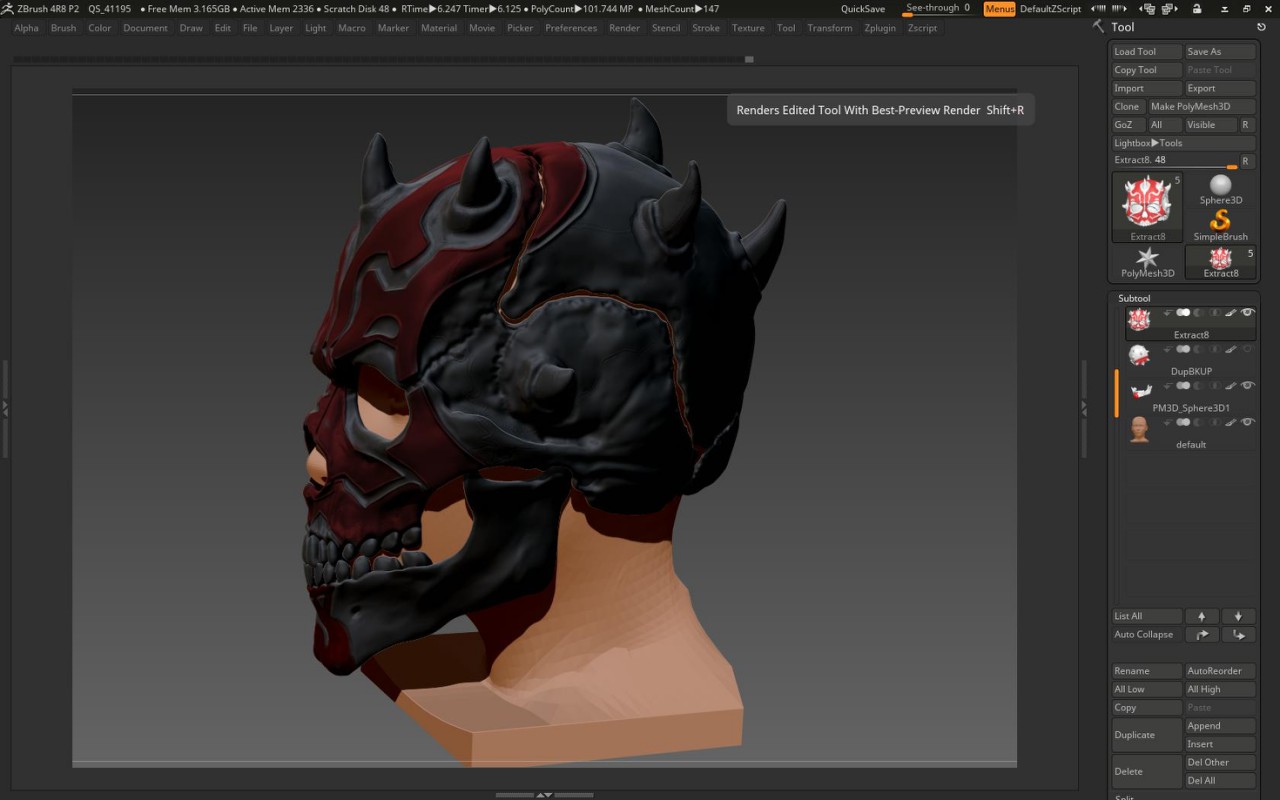Show the DupBKUP subtool with eye icon
The image size is (1280, 800).
tap(1248, 349)
